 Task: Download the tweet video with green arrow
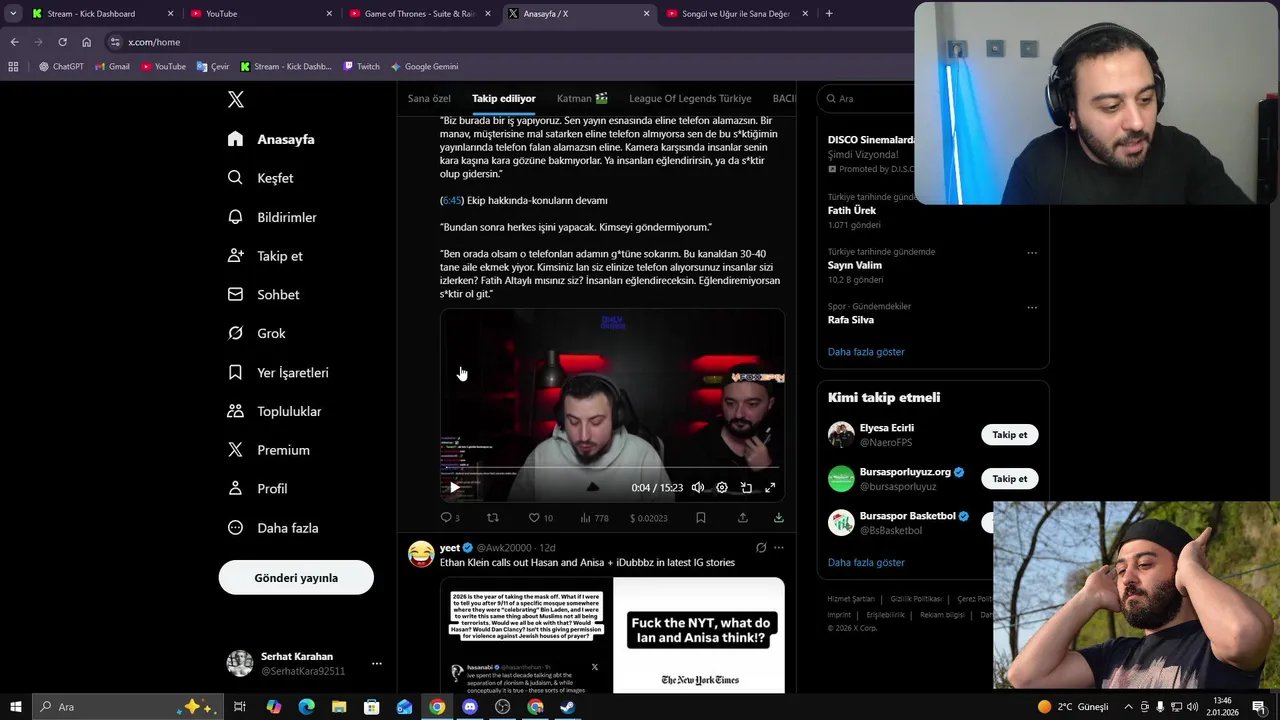778,518
